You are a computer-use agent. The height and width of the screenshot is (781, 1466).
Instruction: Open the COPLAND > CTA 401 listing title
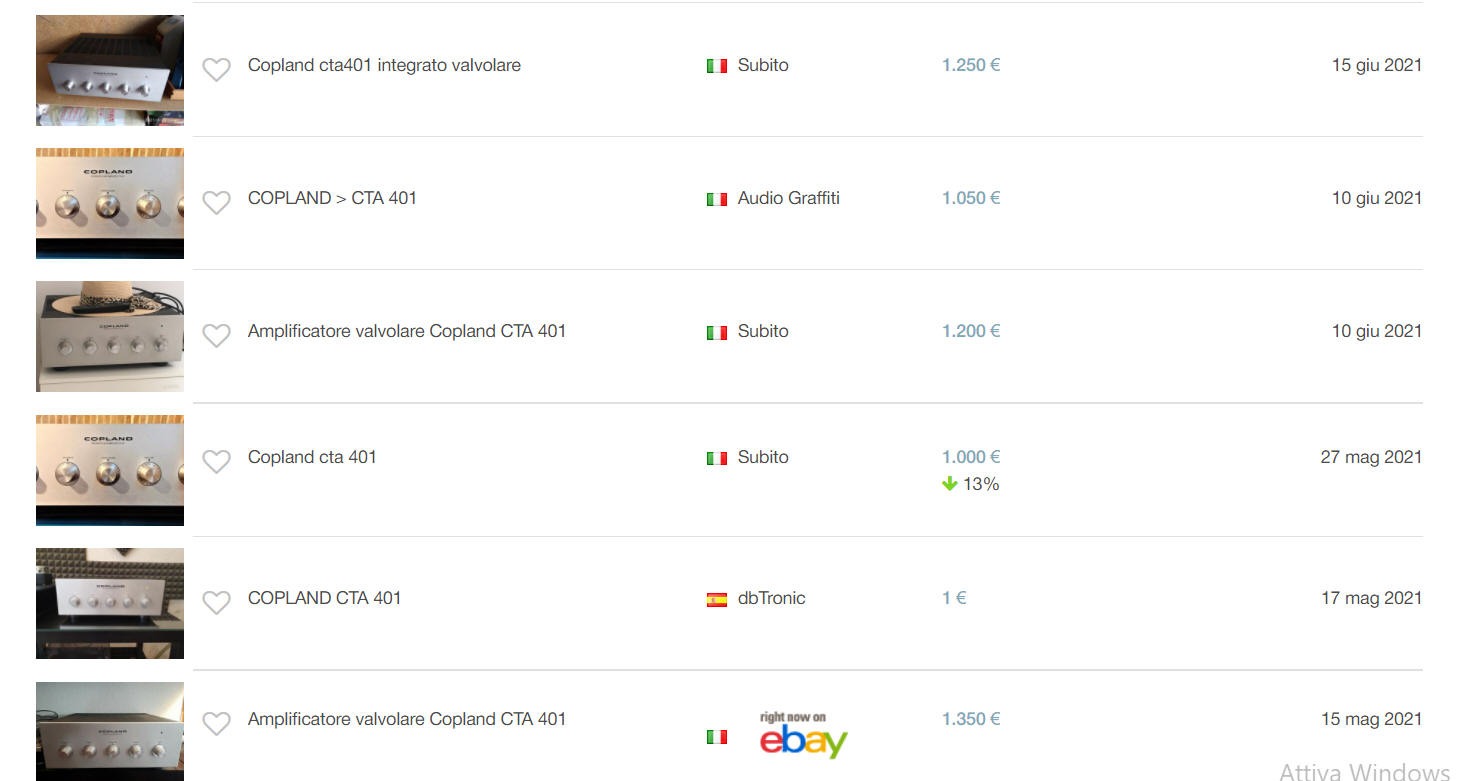click(x=332, y=198)
